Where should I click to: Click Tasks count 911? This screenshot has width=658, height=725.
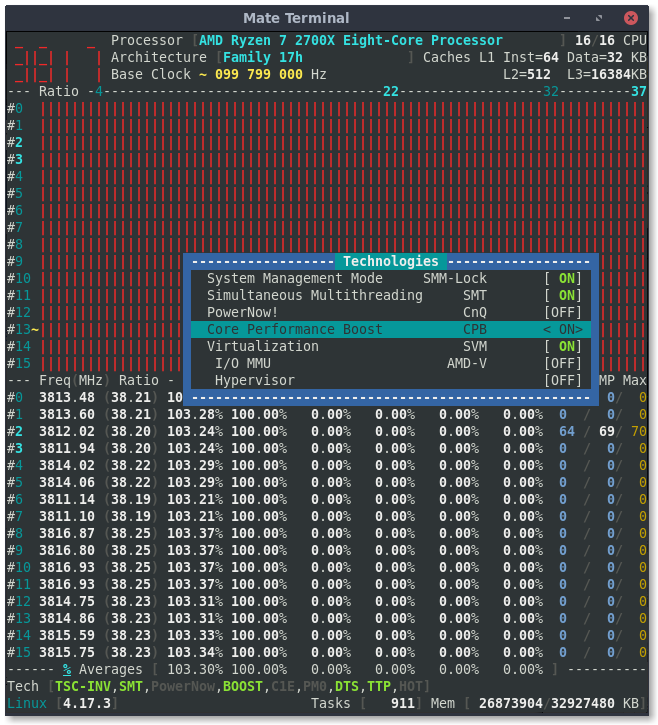403,704
